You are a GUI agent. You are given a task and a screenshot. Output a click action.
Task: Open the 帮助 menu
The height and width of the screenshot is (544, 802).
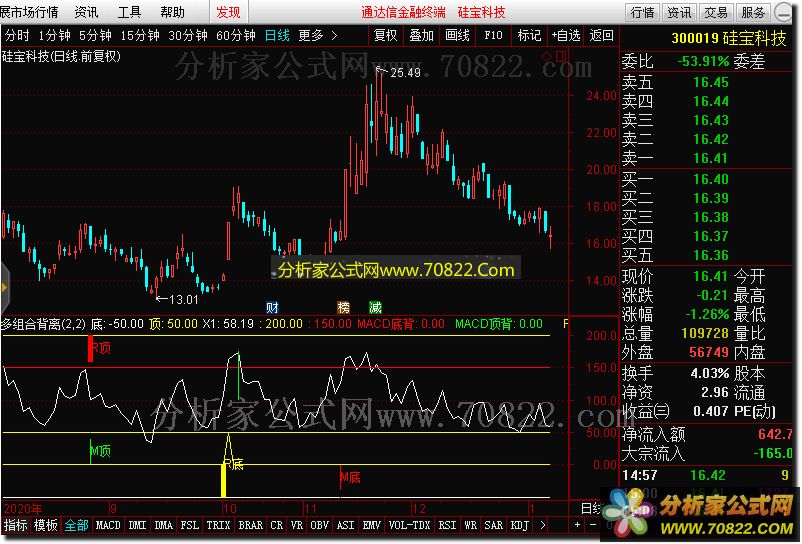pos(172,12)
